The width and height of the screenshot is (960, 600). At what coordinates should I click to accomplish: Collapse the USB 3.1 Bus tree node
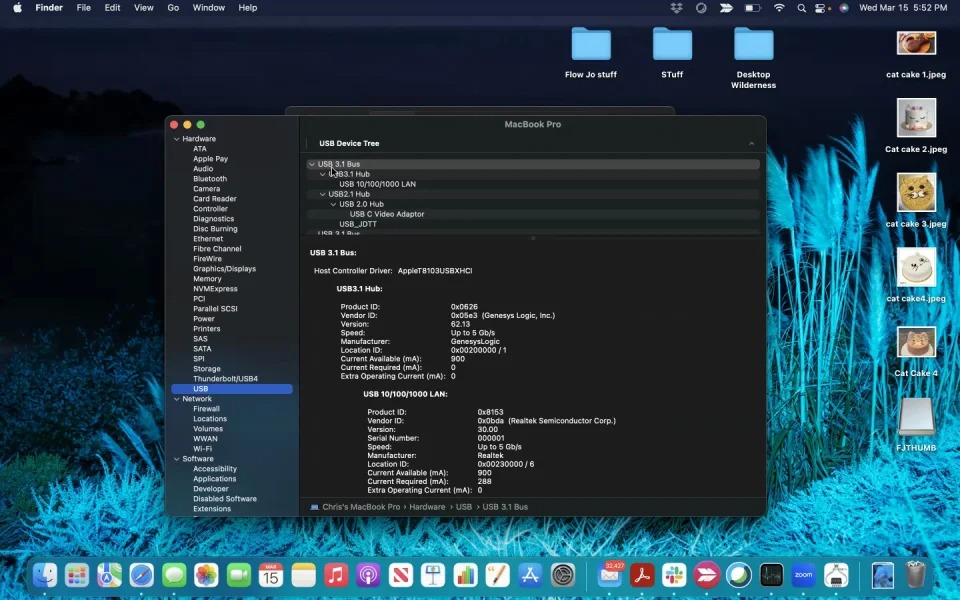click(312, 164)
